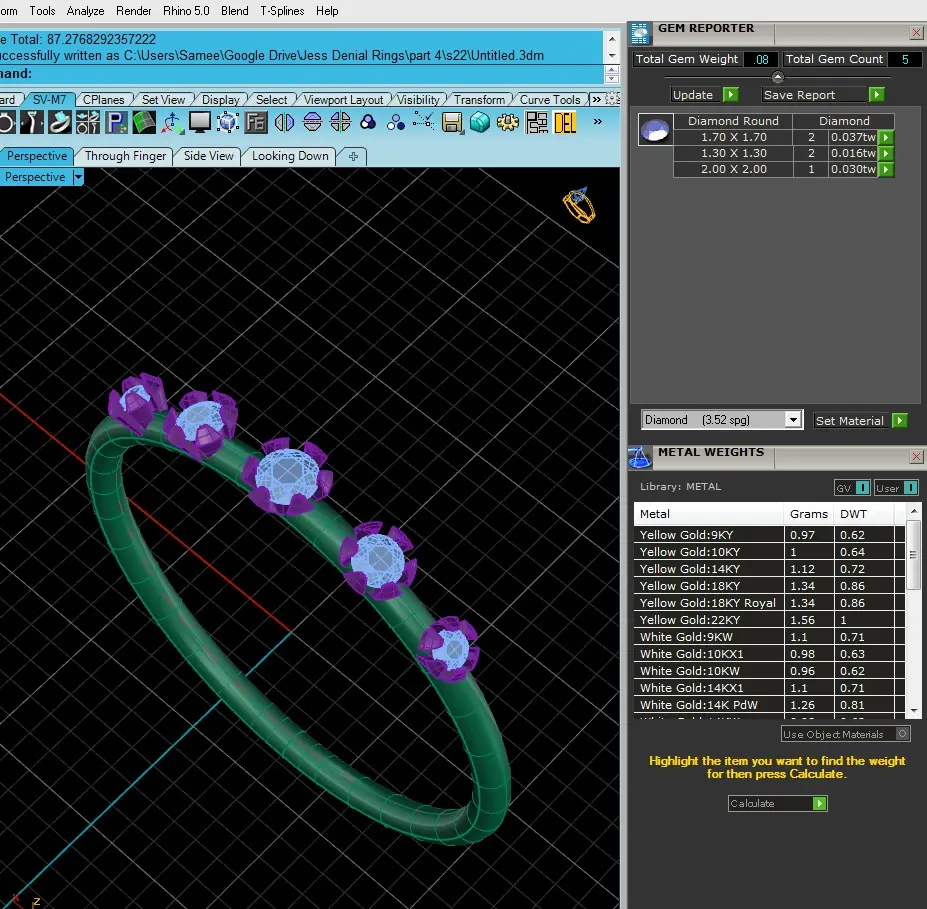Viewport: 927px width, 909px height.
Task: Open the Perspective viewport title dropdown arrow
Action: tap(78, 177)
